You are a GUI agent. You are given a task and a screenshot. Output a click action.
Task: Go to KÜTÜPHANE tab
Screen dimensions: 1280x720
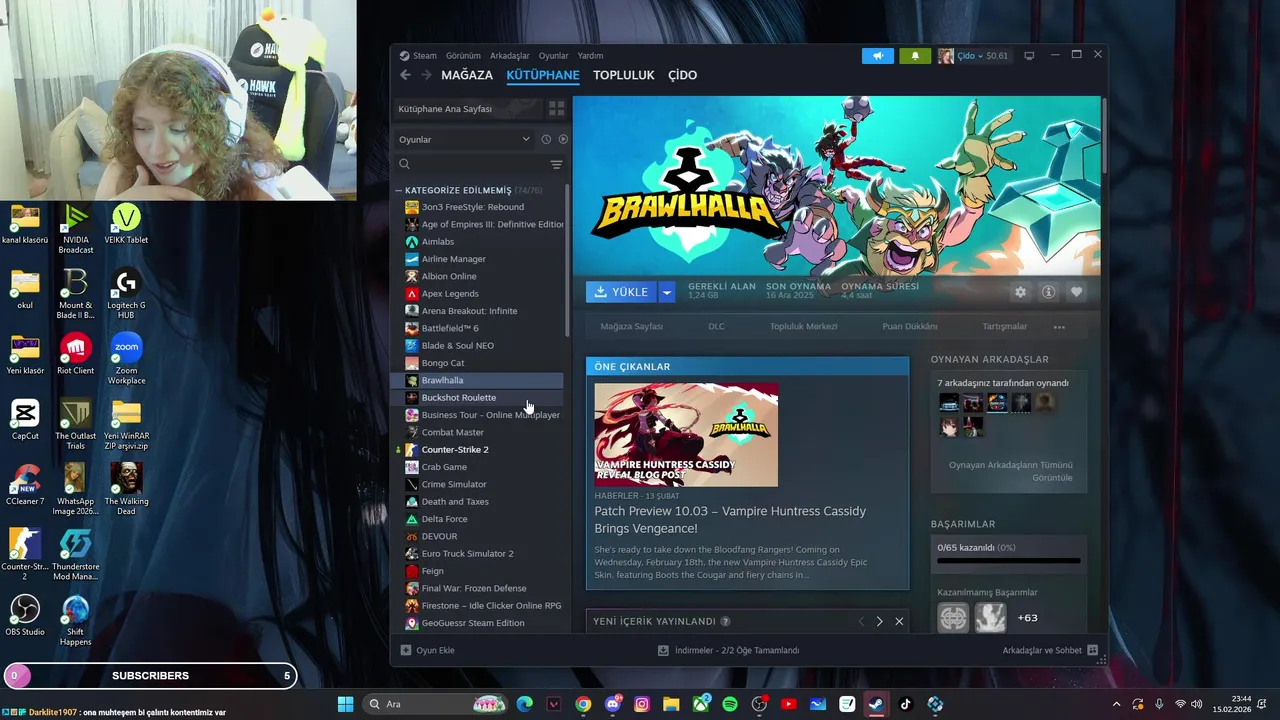pos(543,75)
